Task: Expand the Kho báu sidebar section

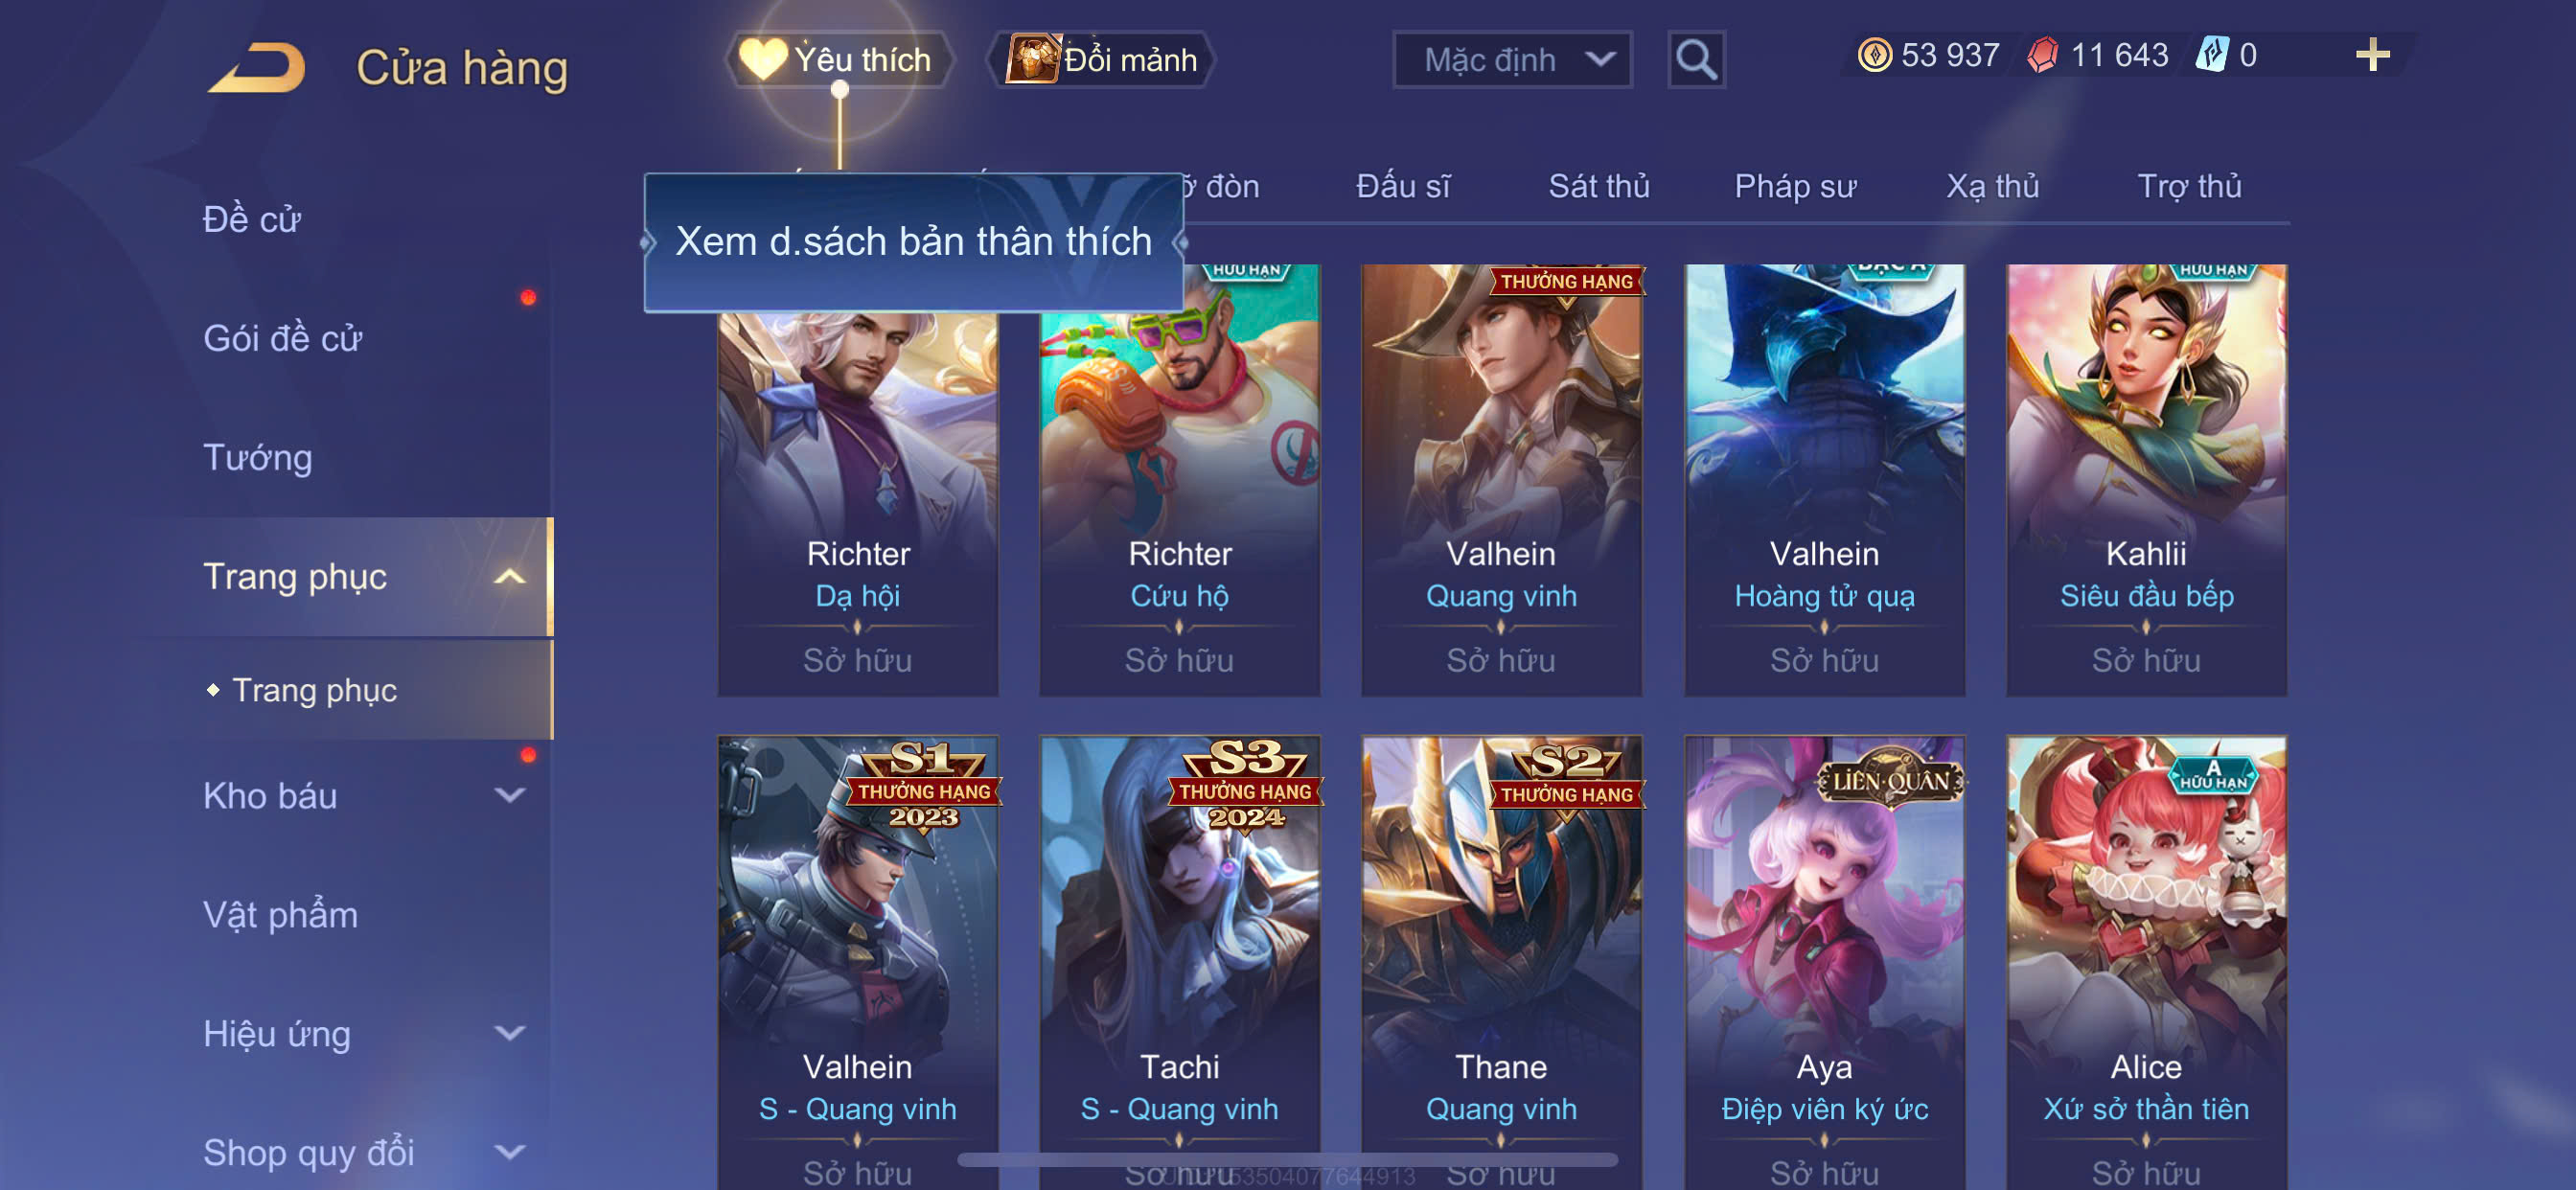Action: point(509,796)
